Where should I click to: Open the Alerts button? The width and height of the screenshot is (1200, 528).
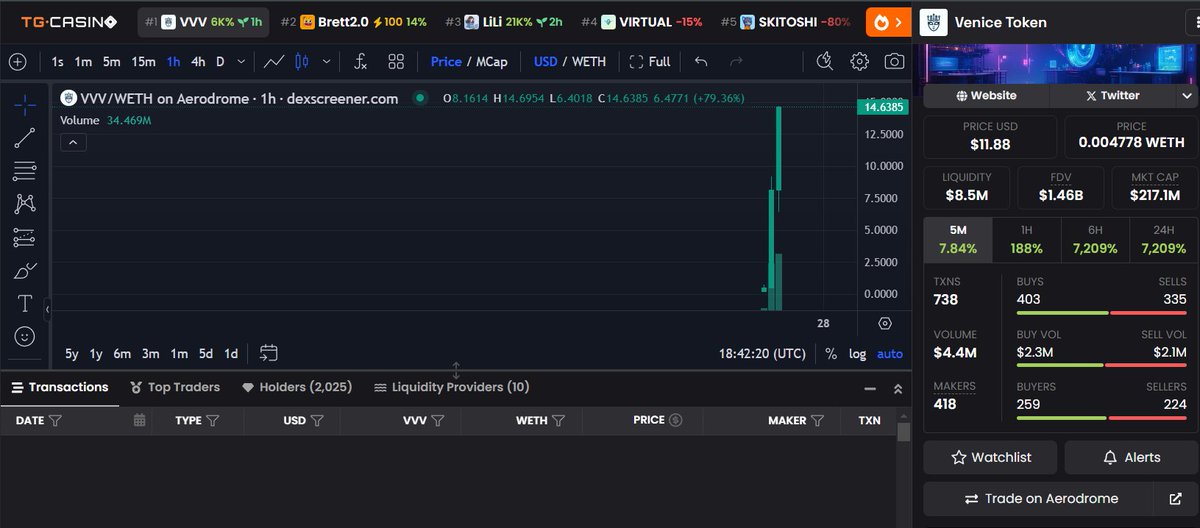[x=1131, y=457]
